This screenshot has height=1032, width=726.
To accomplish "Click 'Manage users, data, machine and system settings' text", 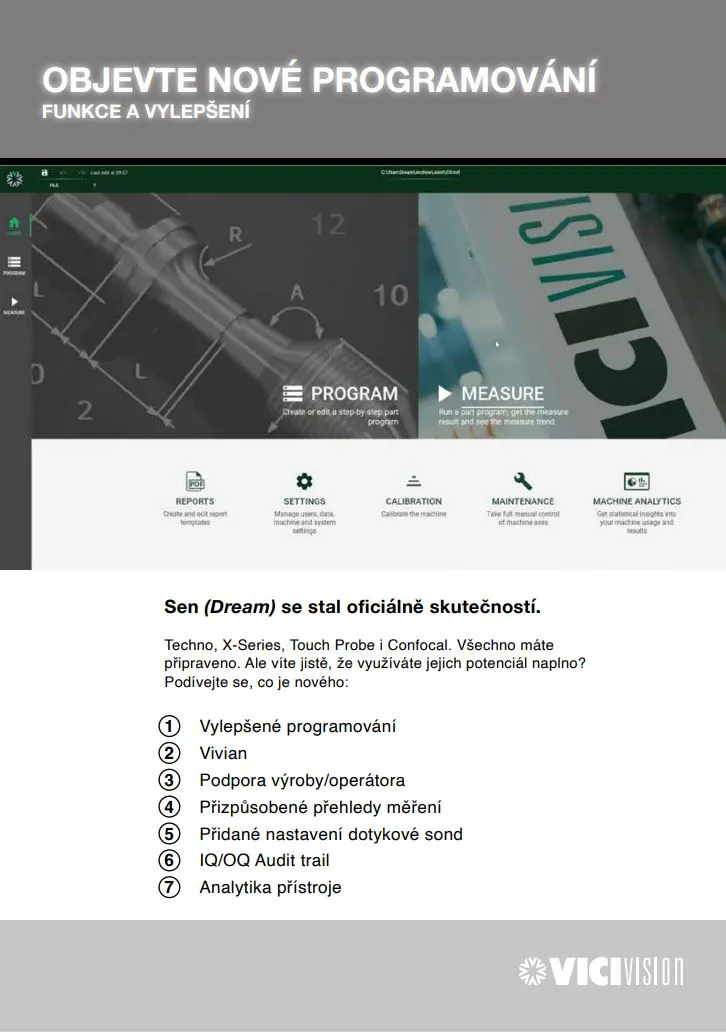I will click(x=304, y=522).
